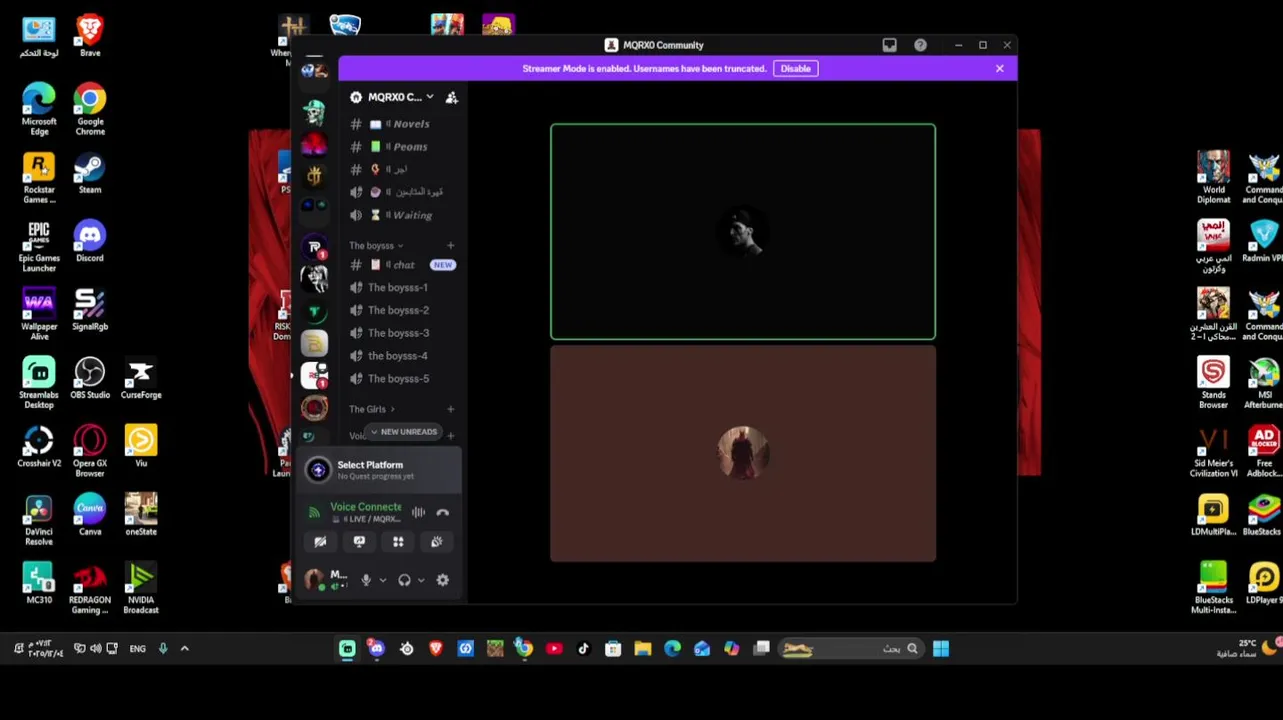Dismiss the Streamer Mode banner
The height and width of the screenshot is (720, 1283).
tap(999, 69)
